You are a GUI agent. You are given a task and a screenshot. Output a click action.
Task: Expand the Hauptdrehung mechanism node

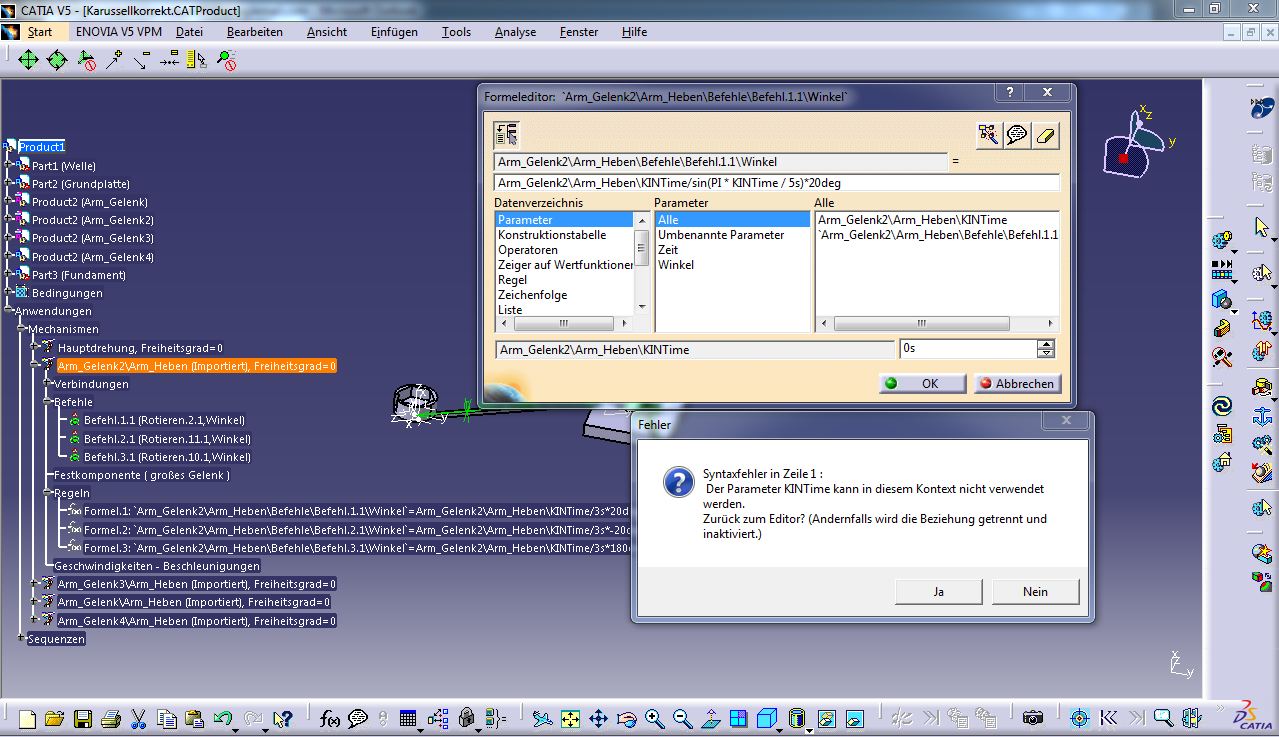click(x=34, y=347)
